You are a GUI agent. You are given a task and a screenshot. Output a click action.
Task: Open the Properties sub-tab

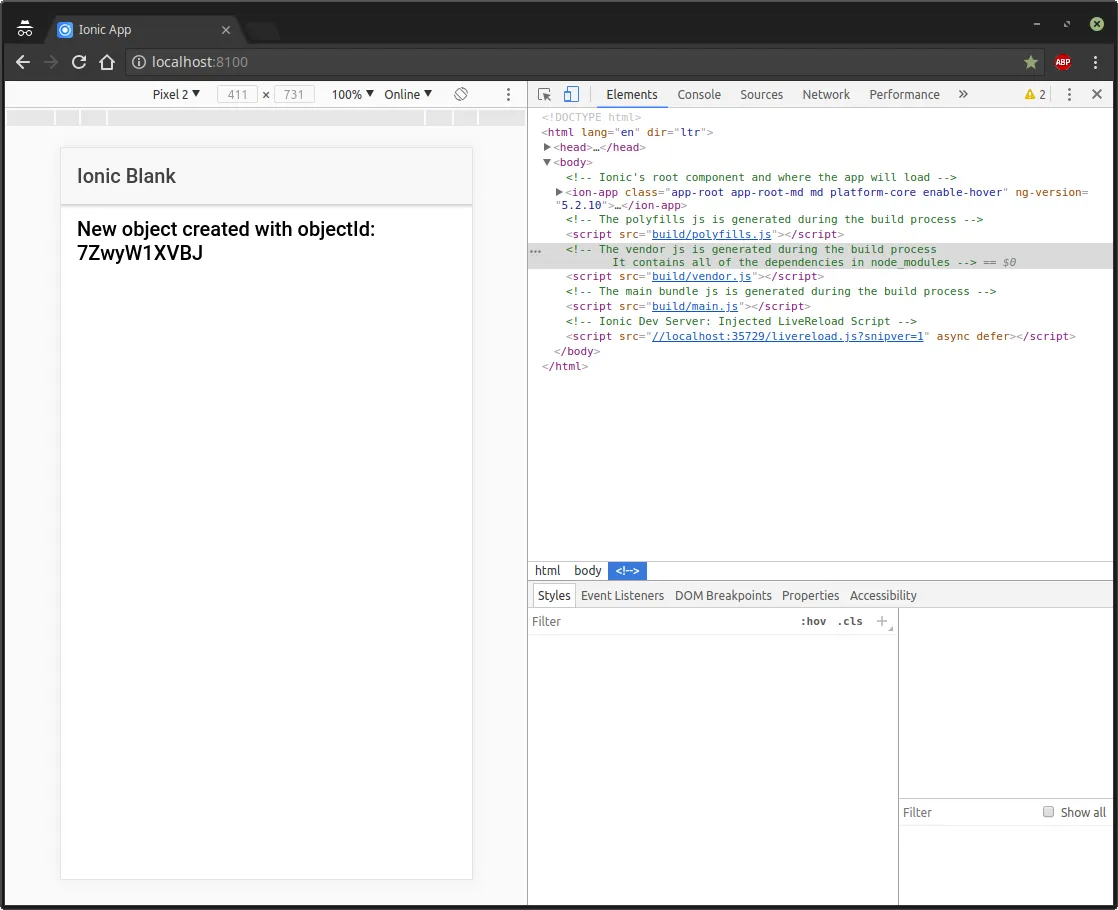coord(810,595)
